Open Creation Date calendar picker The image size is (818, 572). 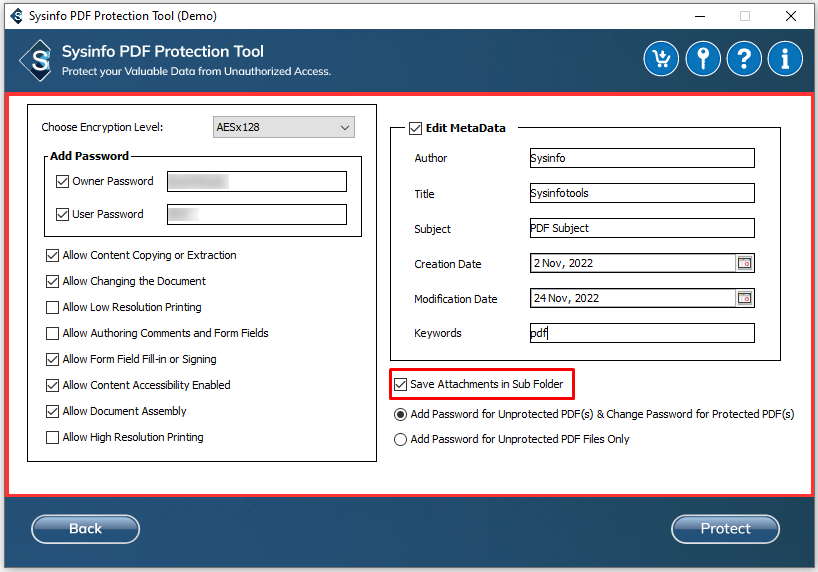click(744, 263)
